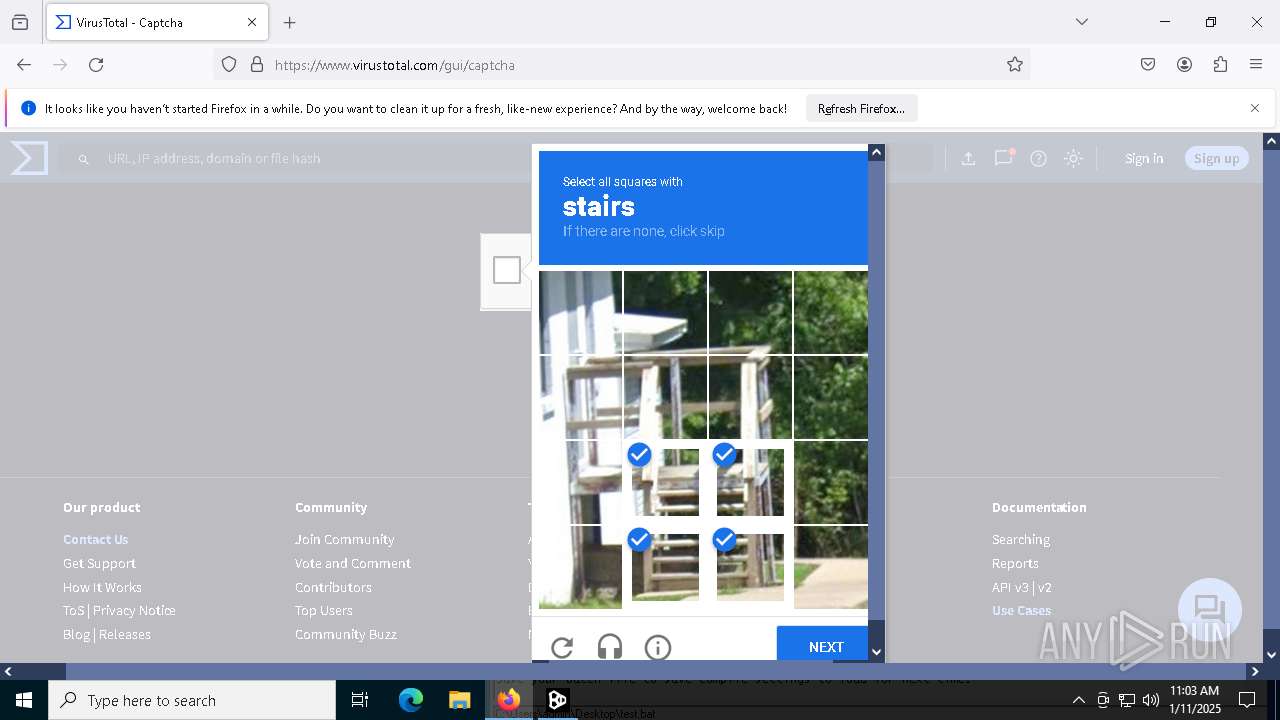Show hidden system tray icons chevron
Screen dimensions: 1280x720
coord(1078,700)
